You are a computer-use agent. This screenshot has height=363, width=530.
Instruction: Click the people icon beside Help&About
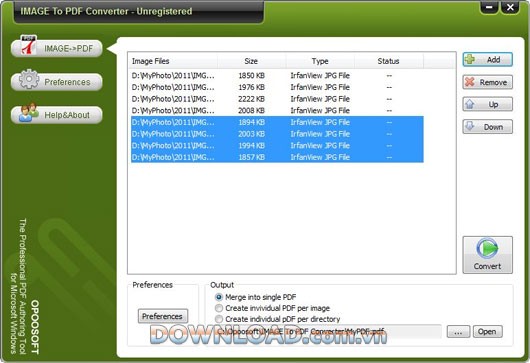(x=29, y=112)
